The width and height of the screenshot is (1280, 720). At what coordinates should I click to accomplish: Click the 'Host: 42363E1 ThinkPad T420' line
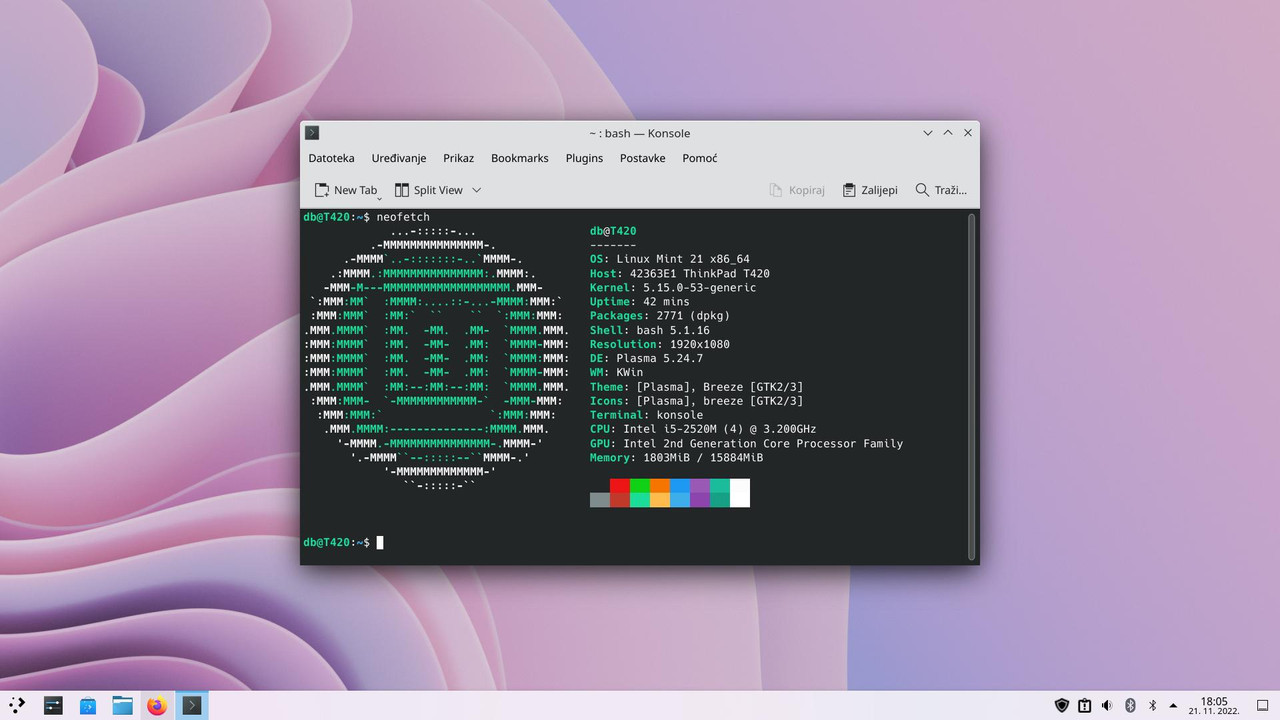click(x=680, y=273)
